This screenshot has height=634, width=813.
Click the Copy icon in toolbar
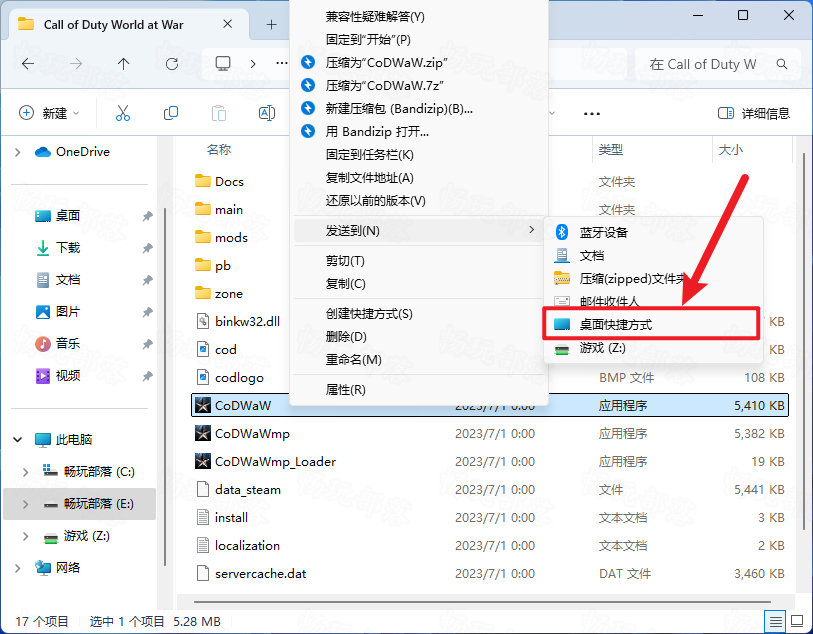pos(171,113)
